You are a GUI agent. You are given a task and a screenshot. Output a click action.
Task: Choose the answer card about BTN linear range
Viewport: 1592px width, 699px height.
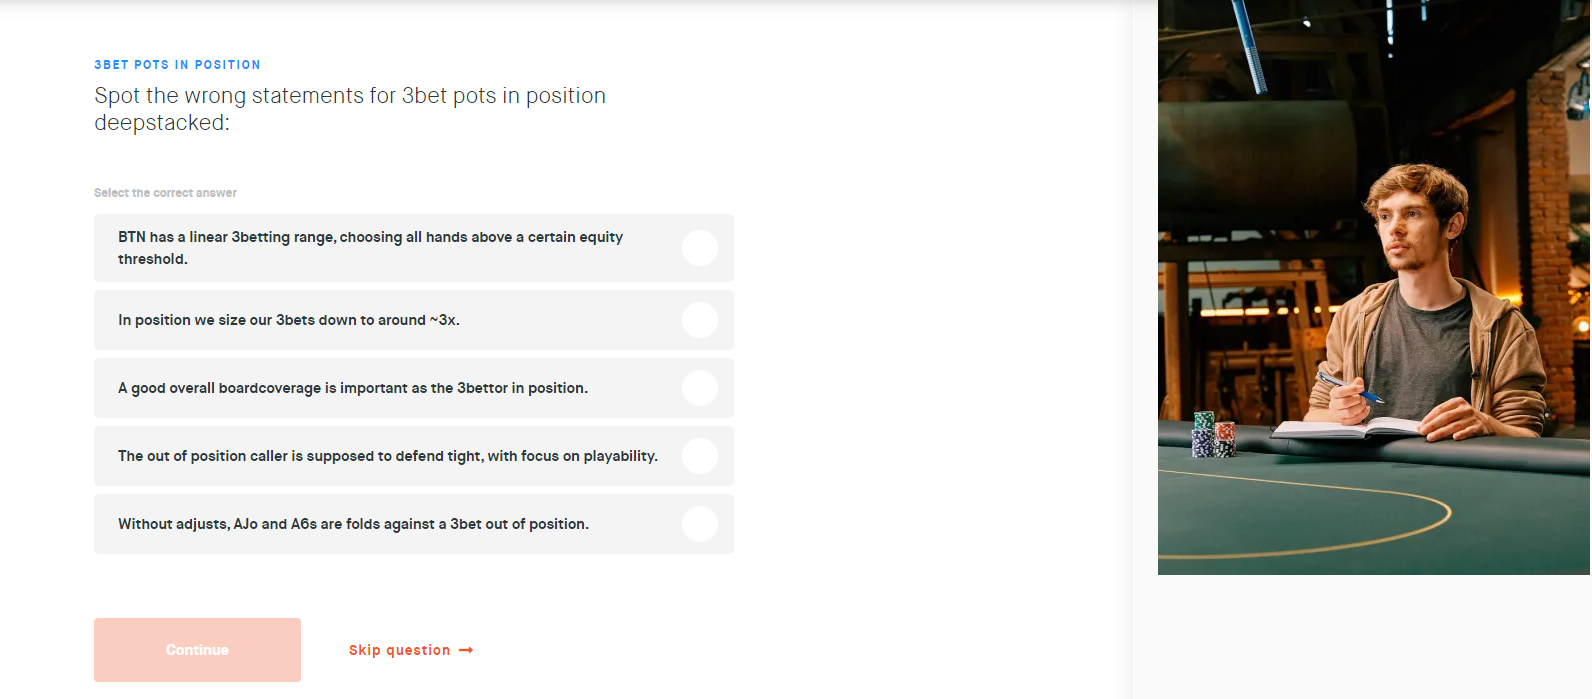[x=414, y=248]
